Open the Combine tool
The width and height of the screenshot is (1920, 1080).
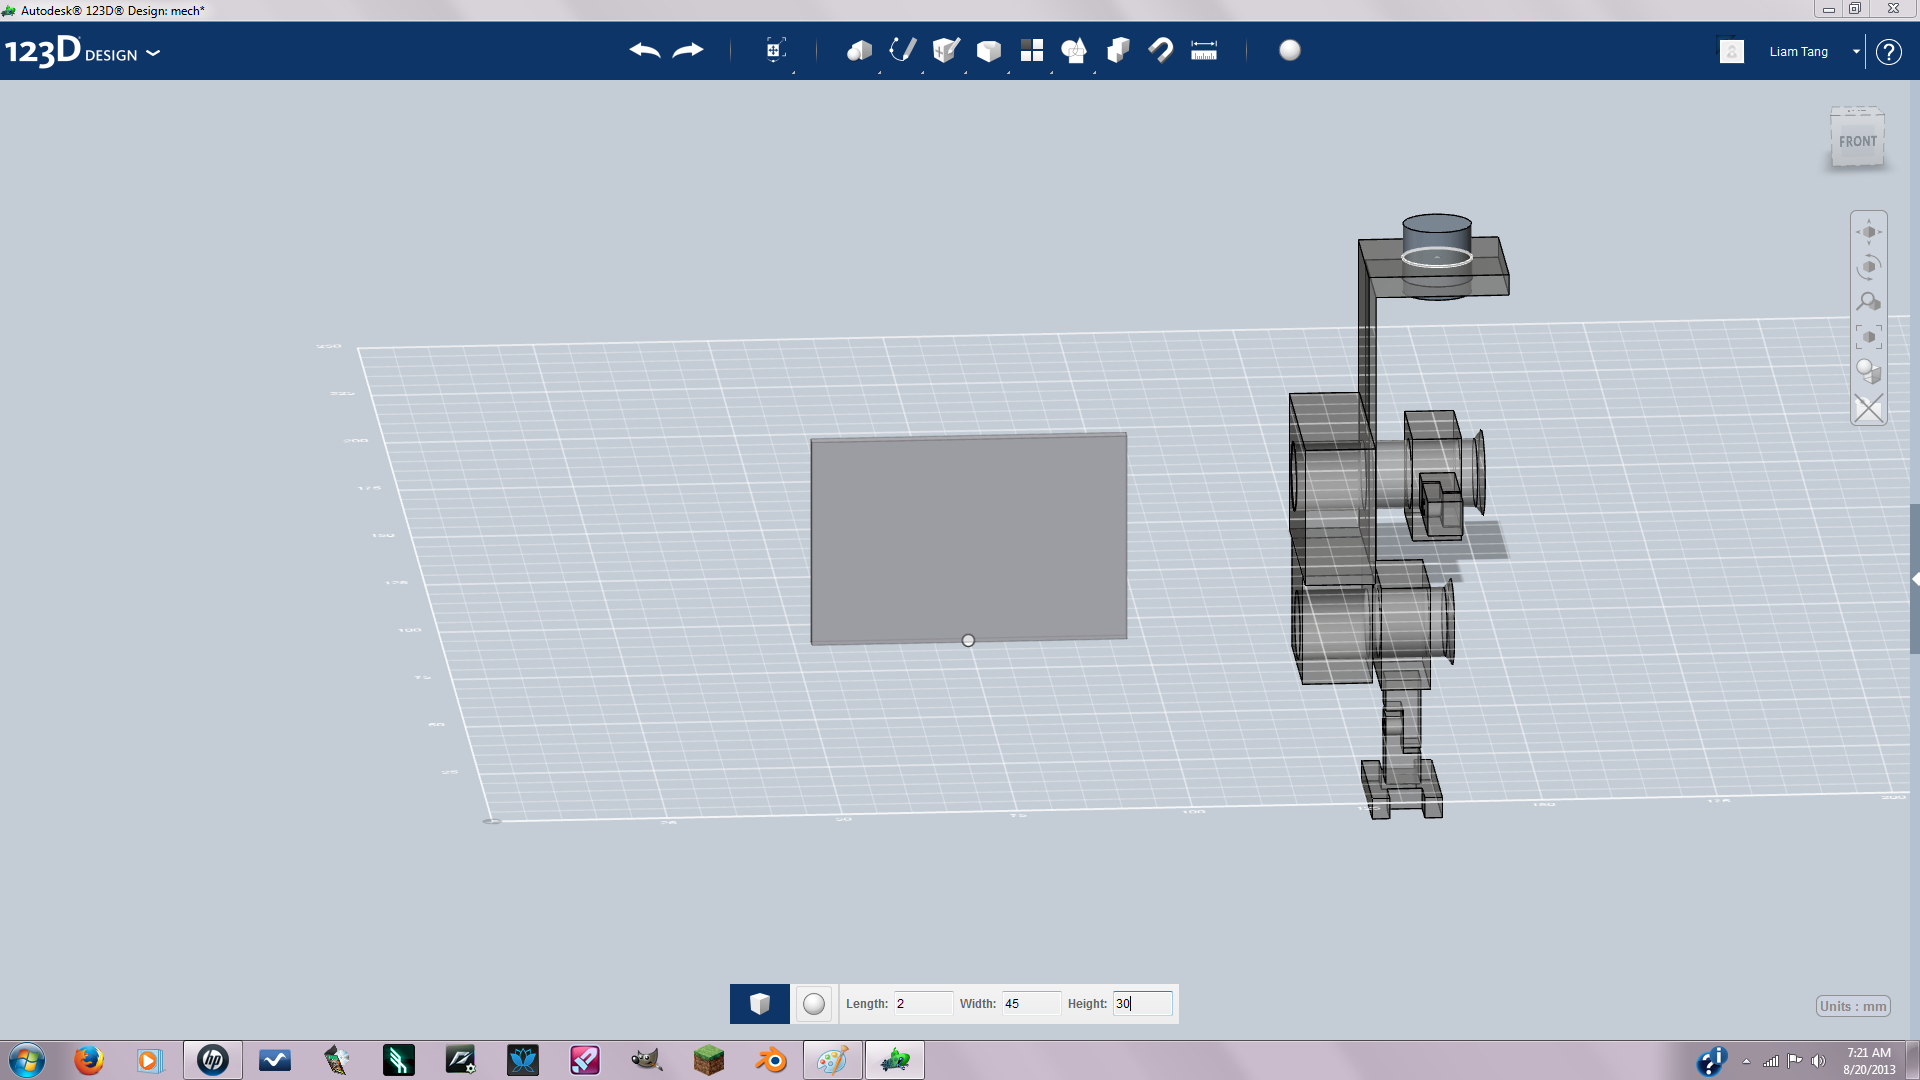click(x=1118, y=50)
